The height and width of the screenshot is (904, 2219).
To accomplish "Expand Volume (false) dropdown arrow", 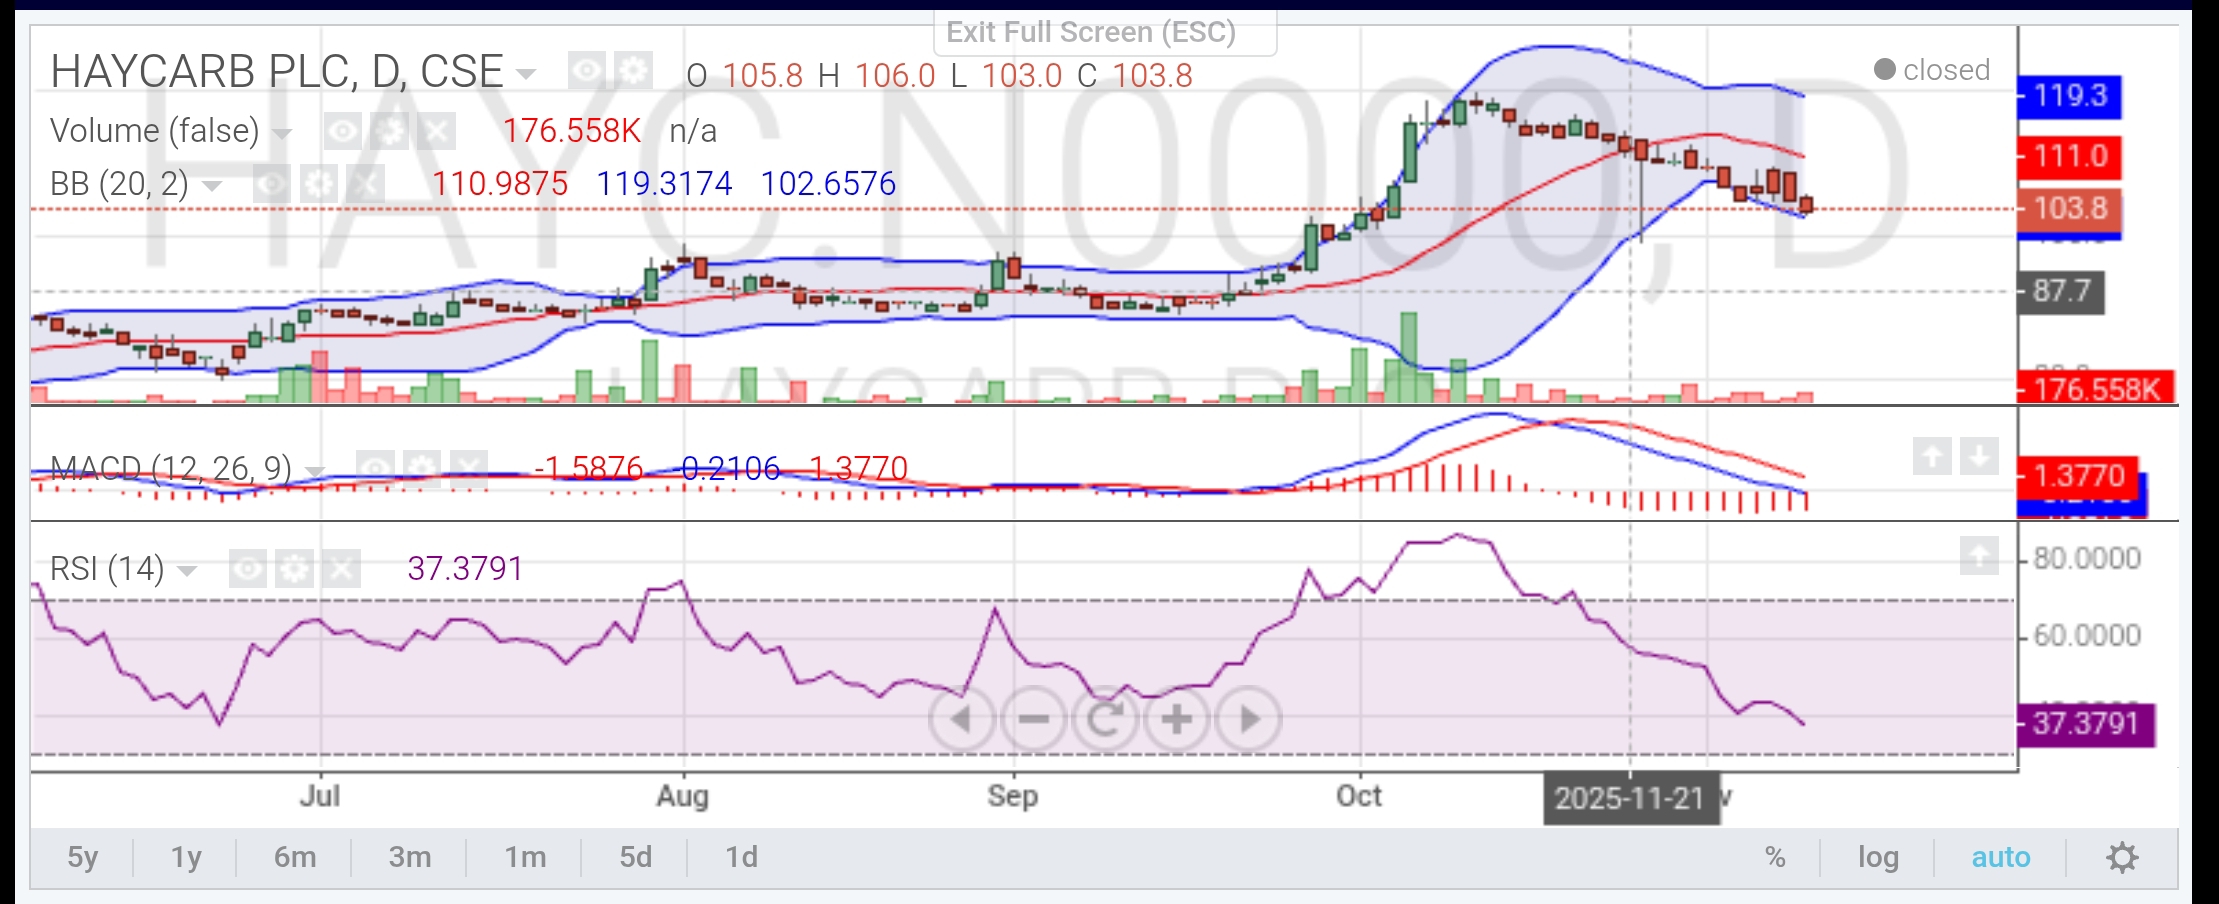I will [x=282, y=133].
